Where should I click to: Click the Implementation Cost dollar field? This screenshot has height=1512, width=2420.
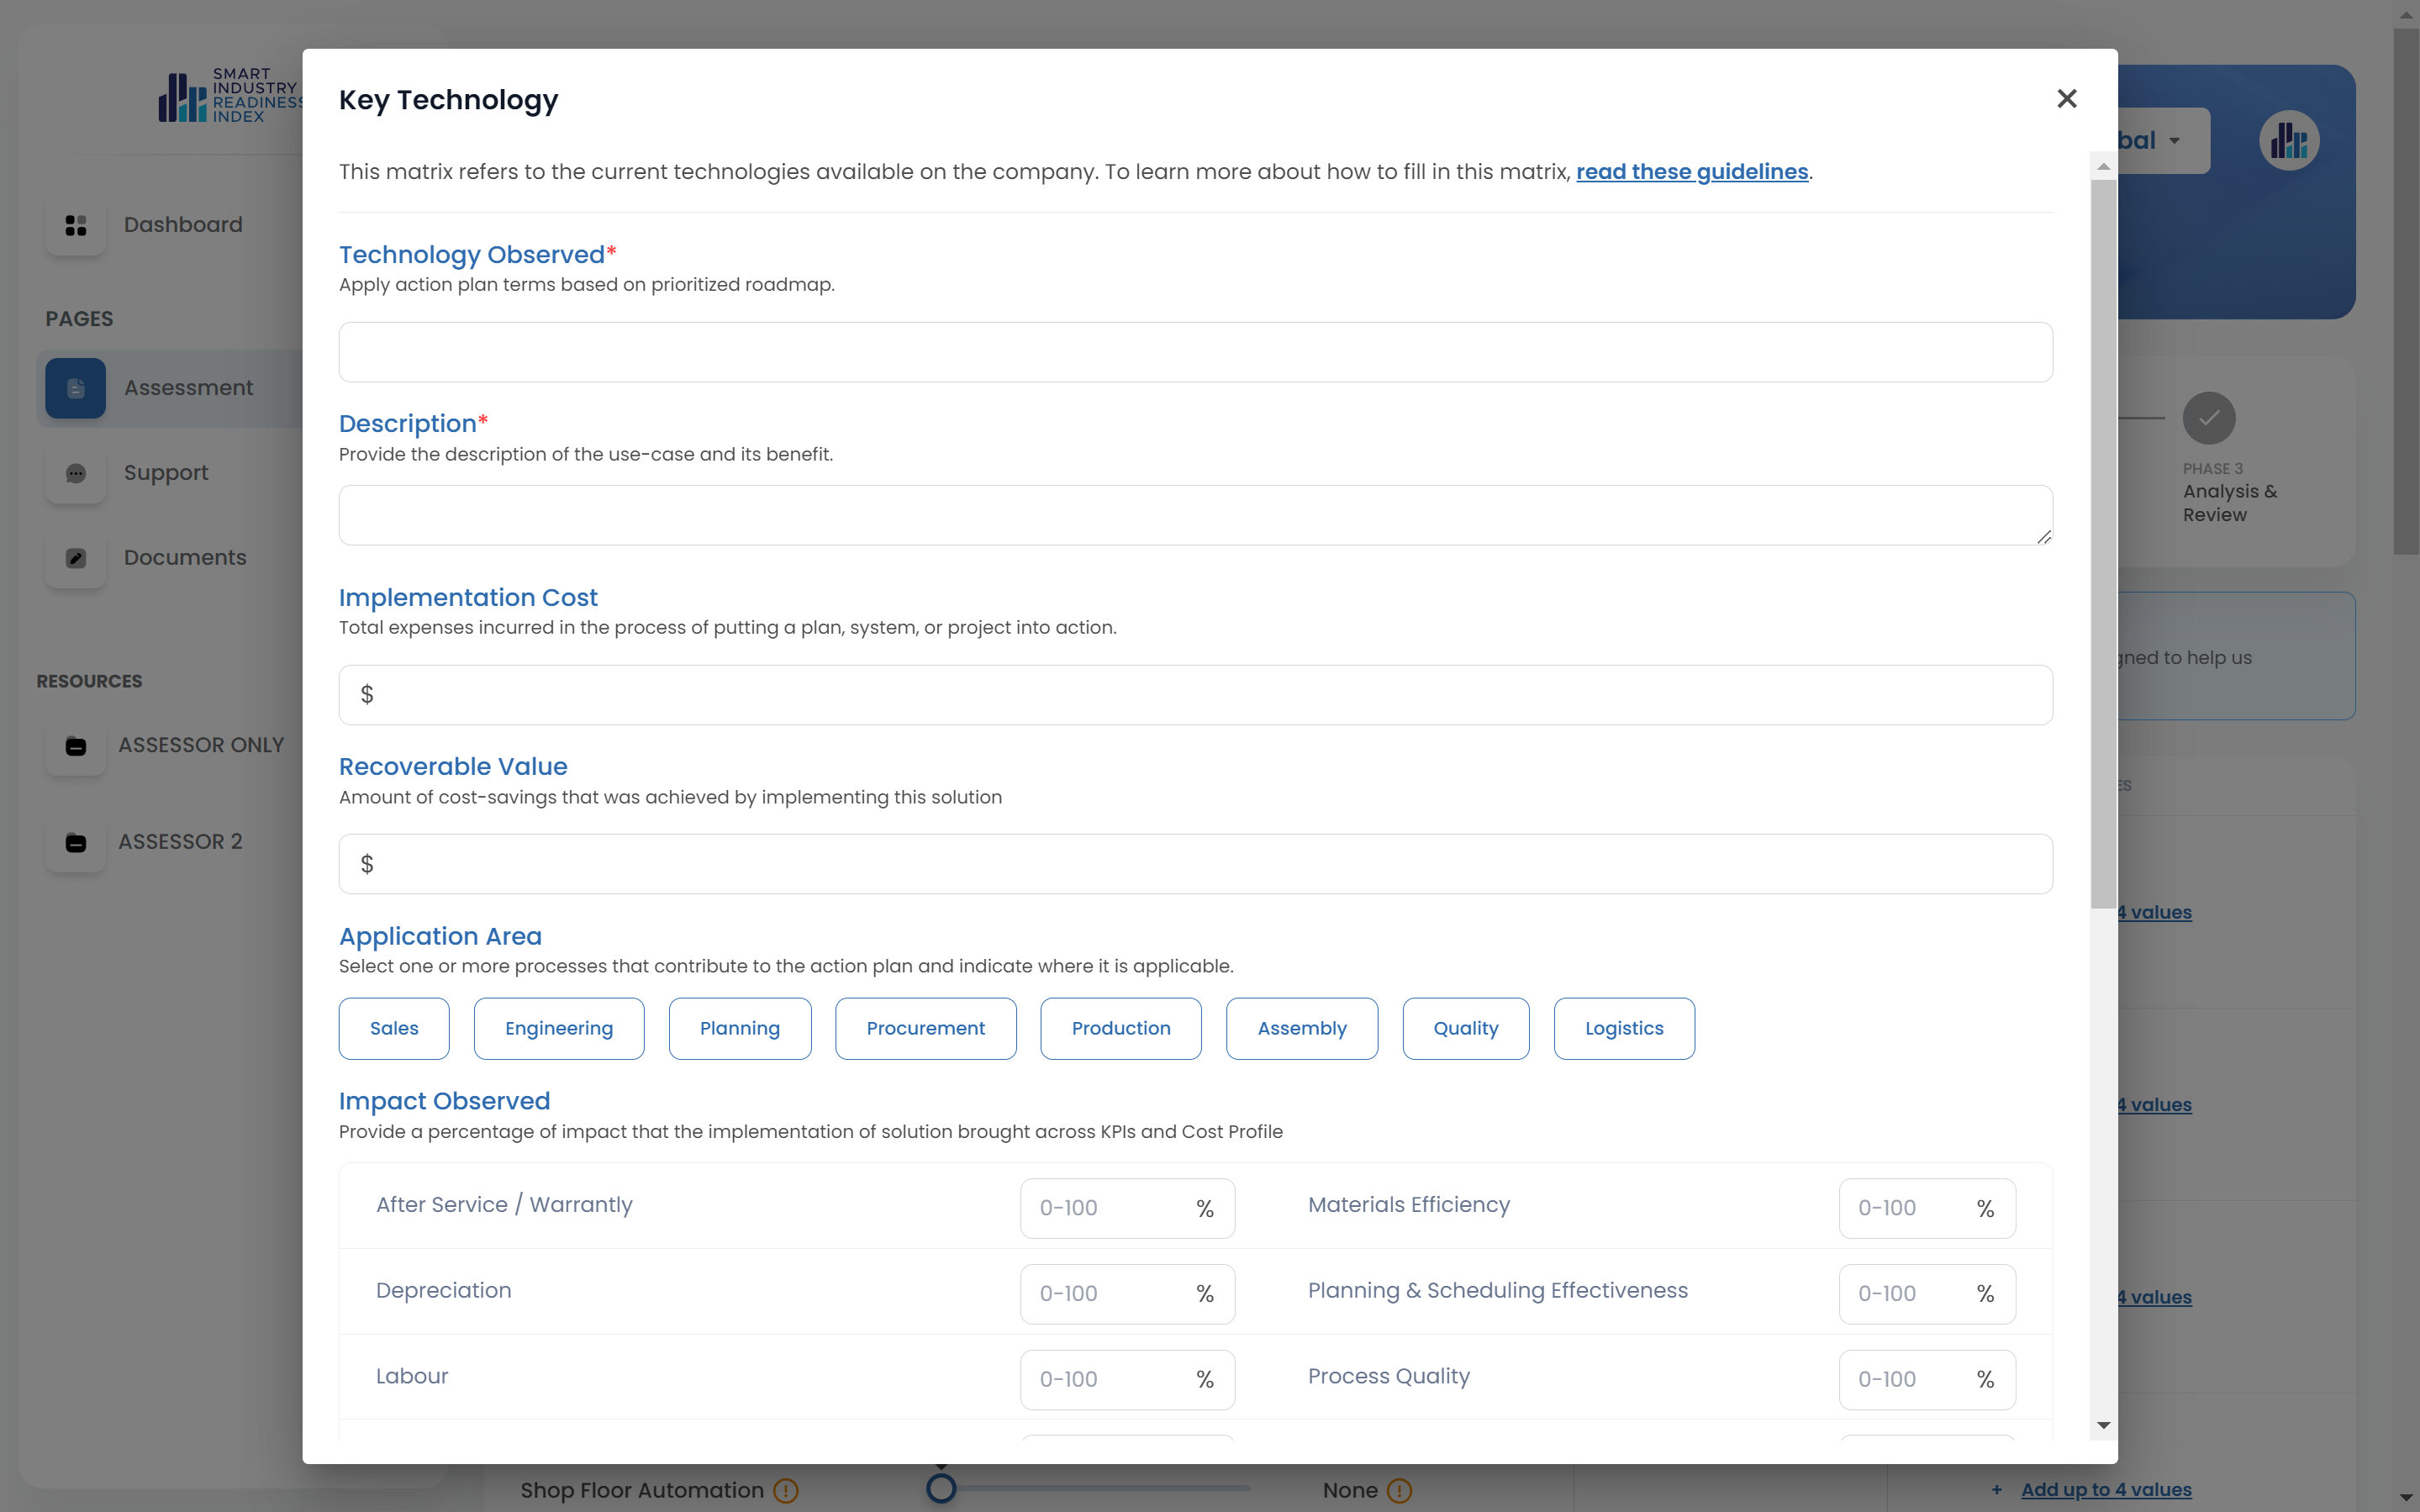1195,695
